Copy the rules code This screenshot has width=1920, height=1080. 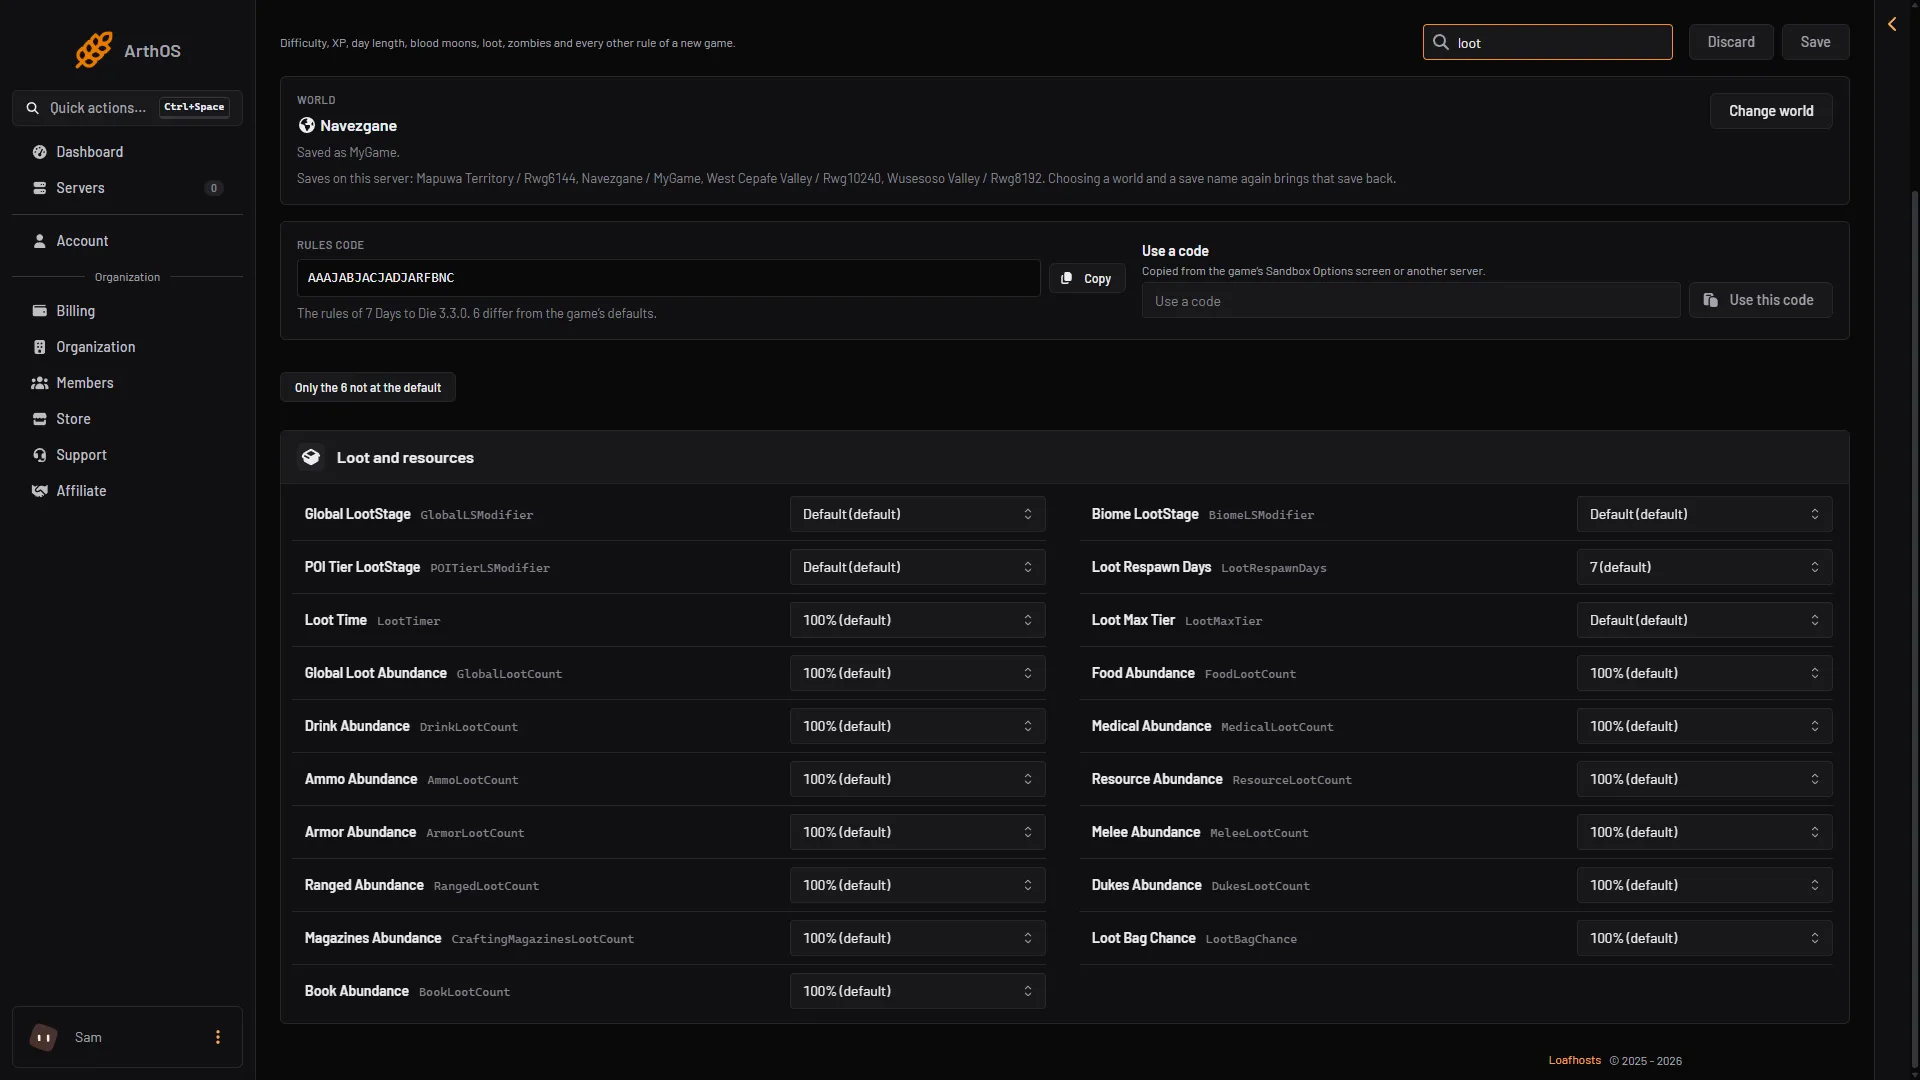(x=1087, y=278)
